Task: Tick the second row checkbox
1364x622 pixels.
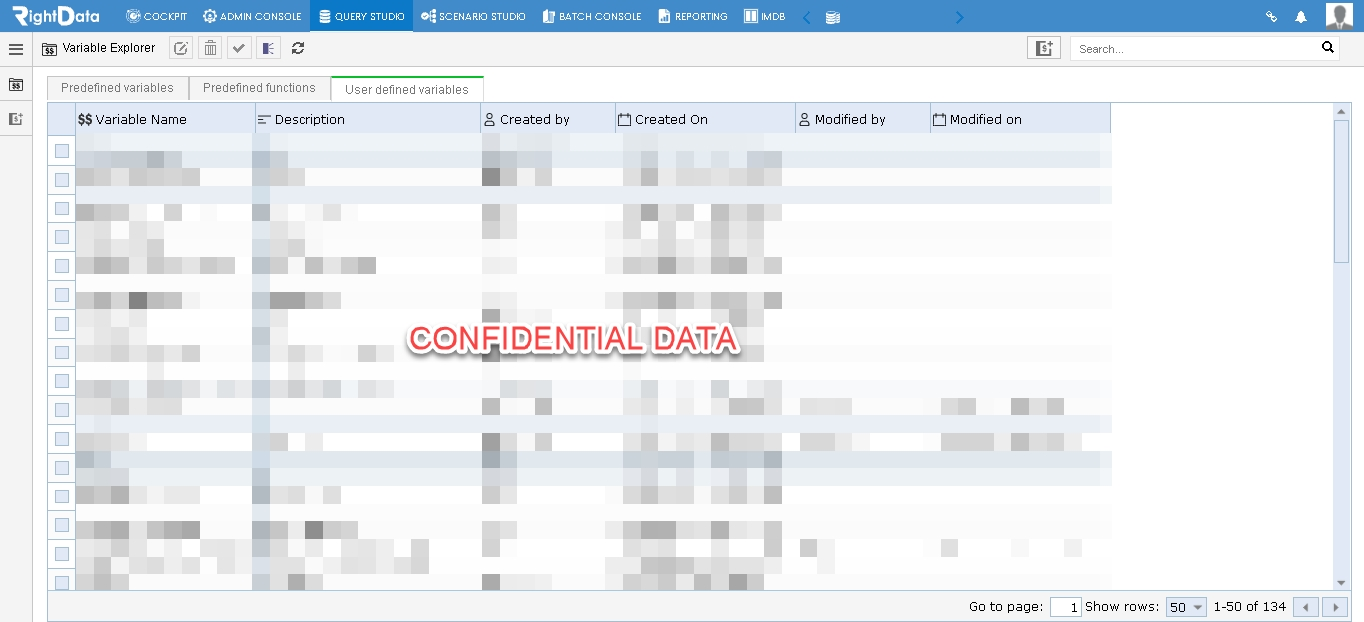Action: coord(62,179)
